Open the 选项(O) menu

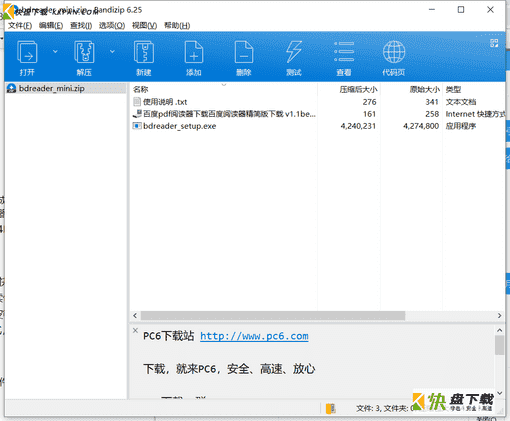[112, 26]
